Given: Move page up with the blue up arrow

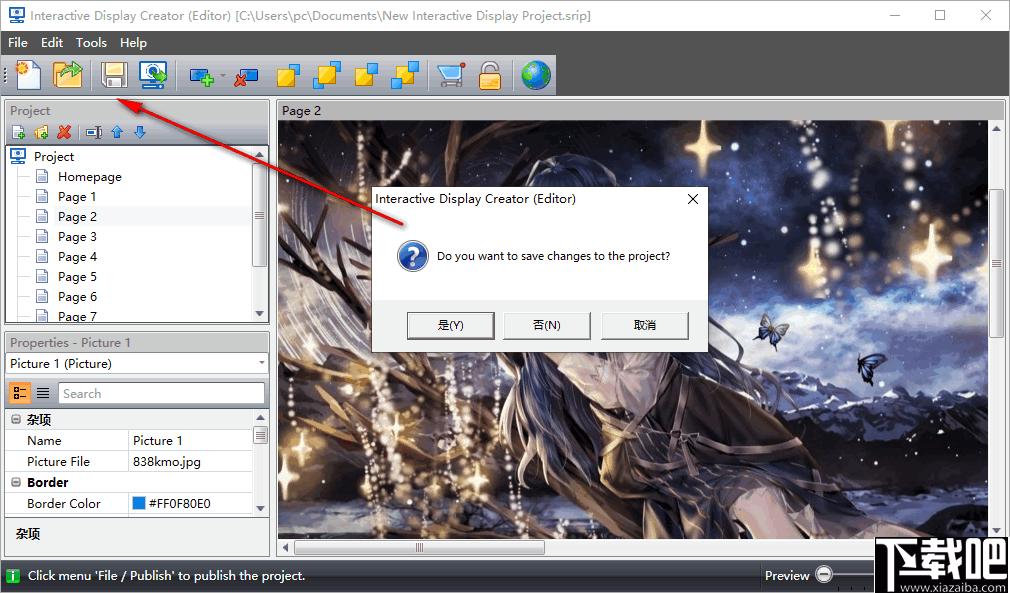Looking at the screenshot, I should (117, 132).
